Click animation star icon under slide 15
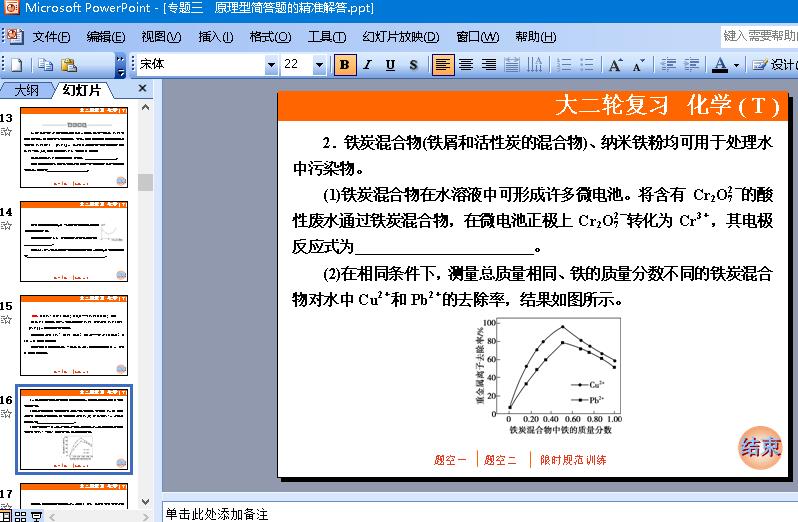Screen dimensions: 798x522 point(6,320)
